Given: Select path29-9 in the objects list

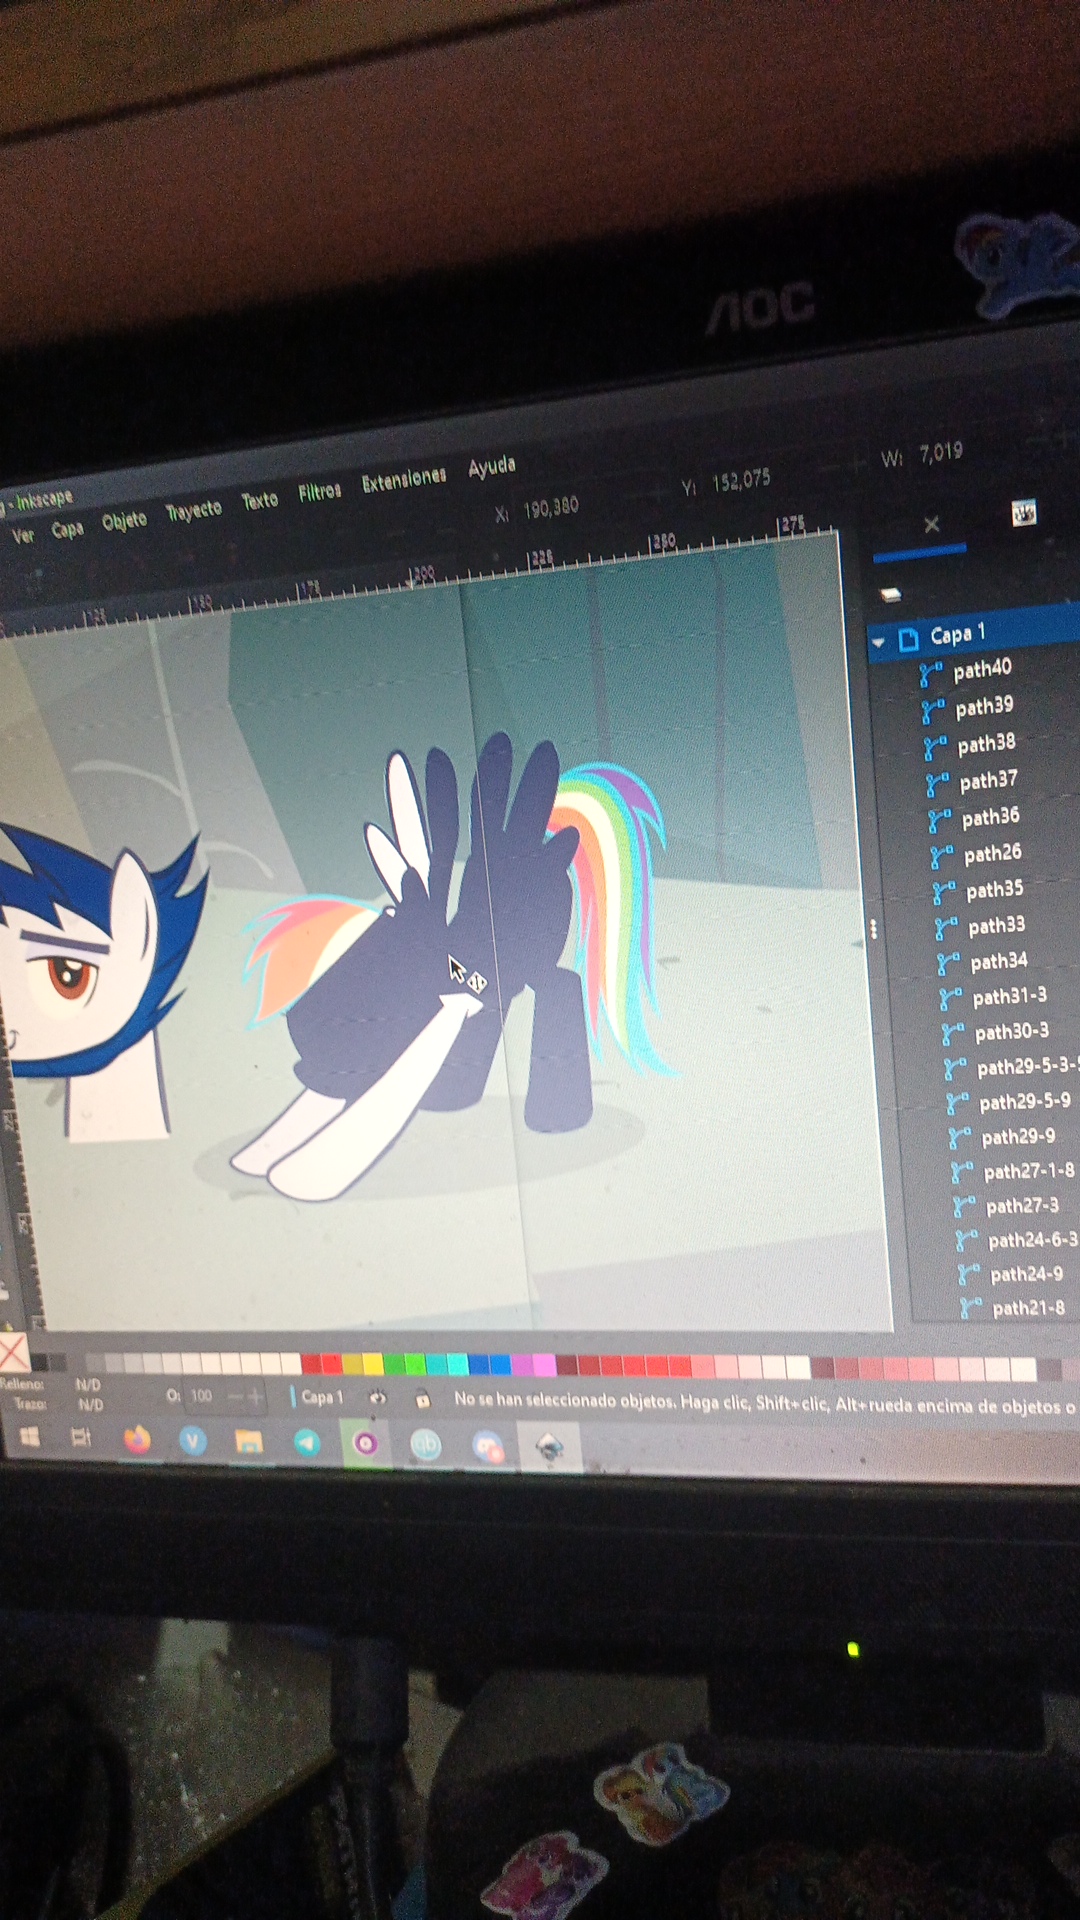Looking at the screenshot, I should 1018,1137.
